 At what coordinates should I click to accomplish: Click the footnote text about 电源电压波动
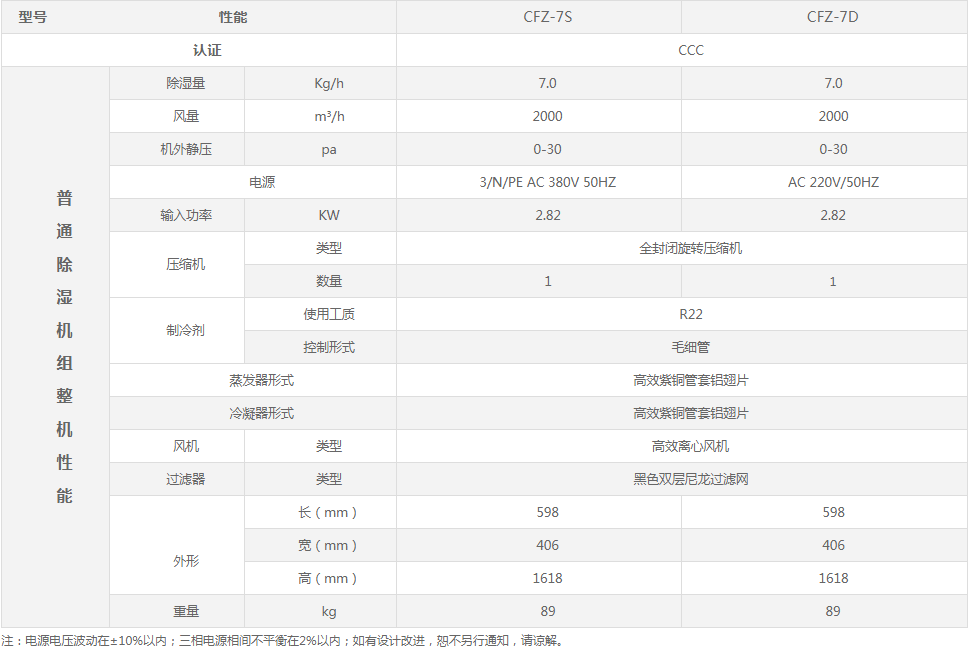282,641
